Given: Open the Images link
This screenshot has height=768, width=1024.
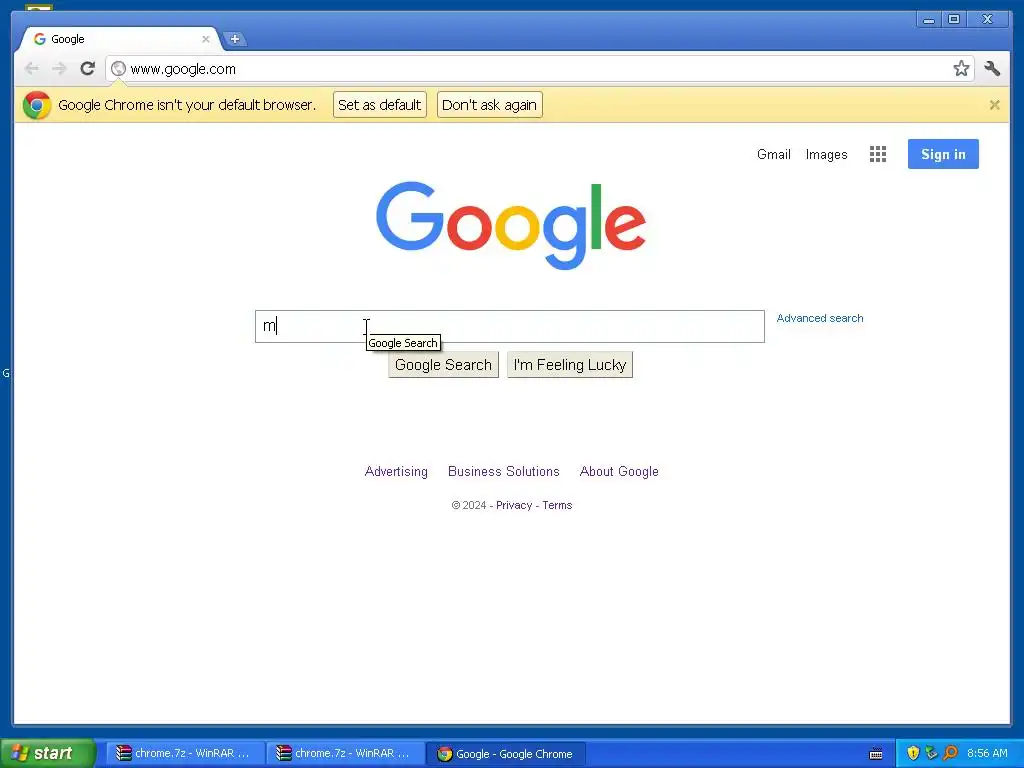Looking at the screenshot, I should pos(826,155).
